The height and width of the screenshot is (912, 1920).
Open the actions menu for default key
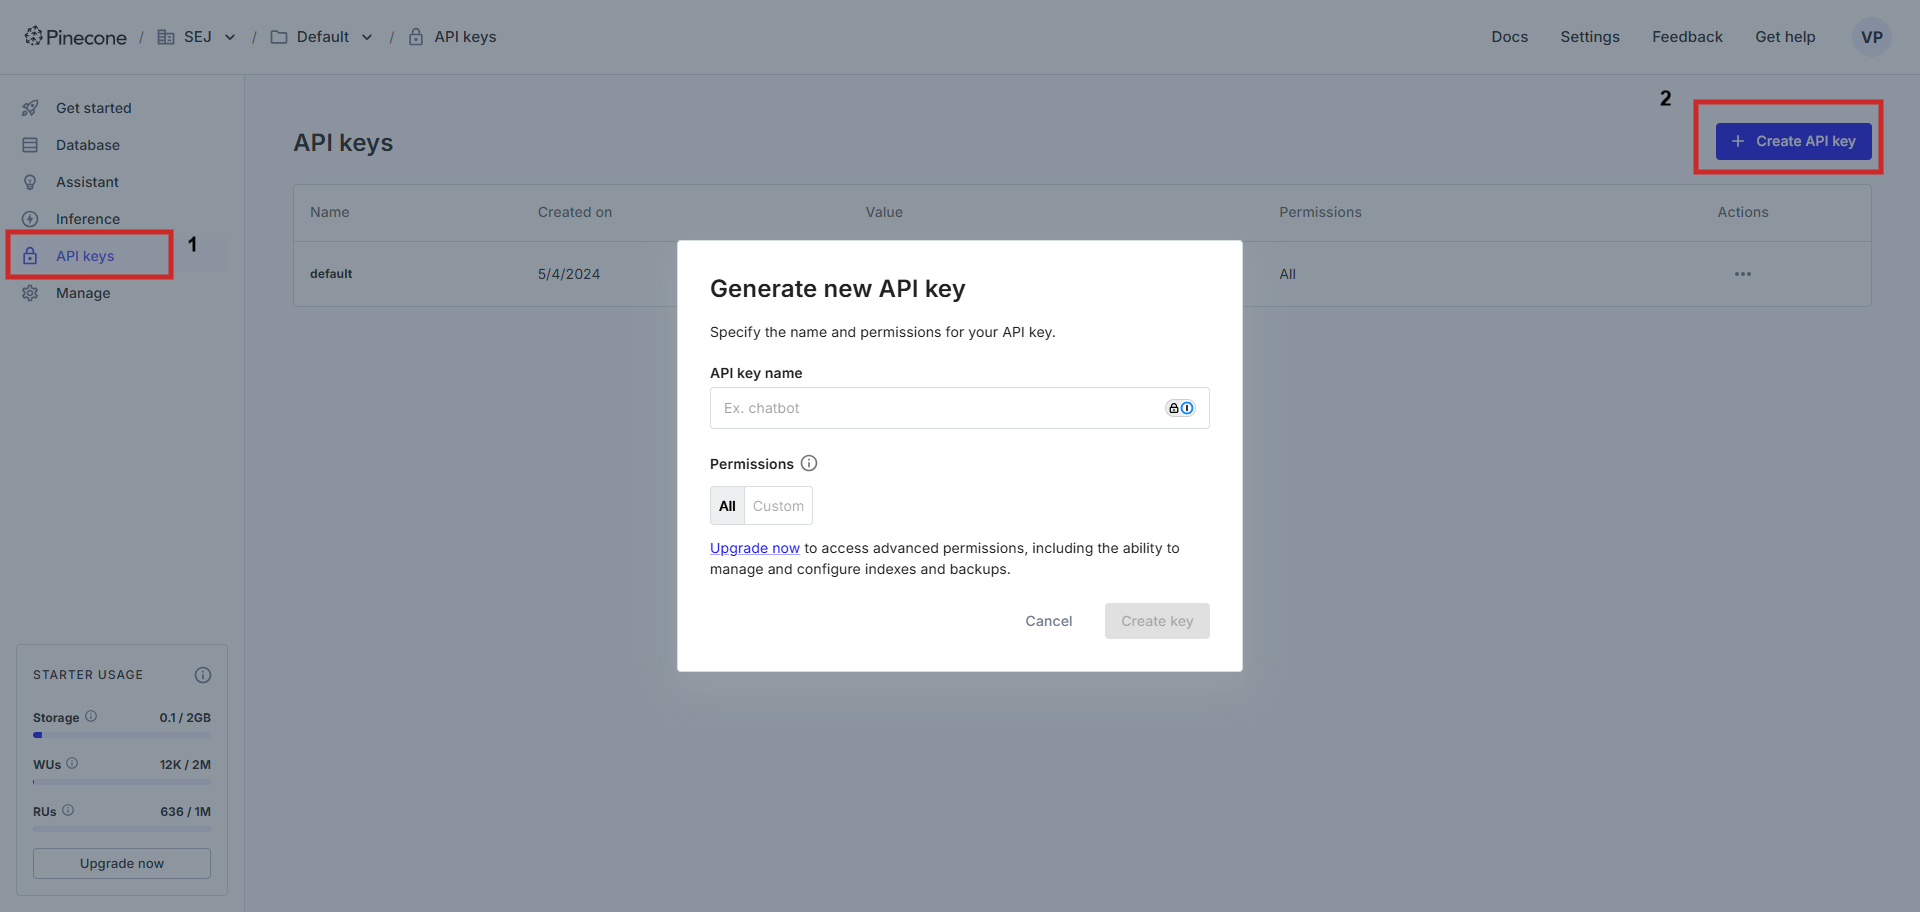tap(1743, 273)
